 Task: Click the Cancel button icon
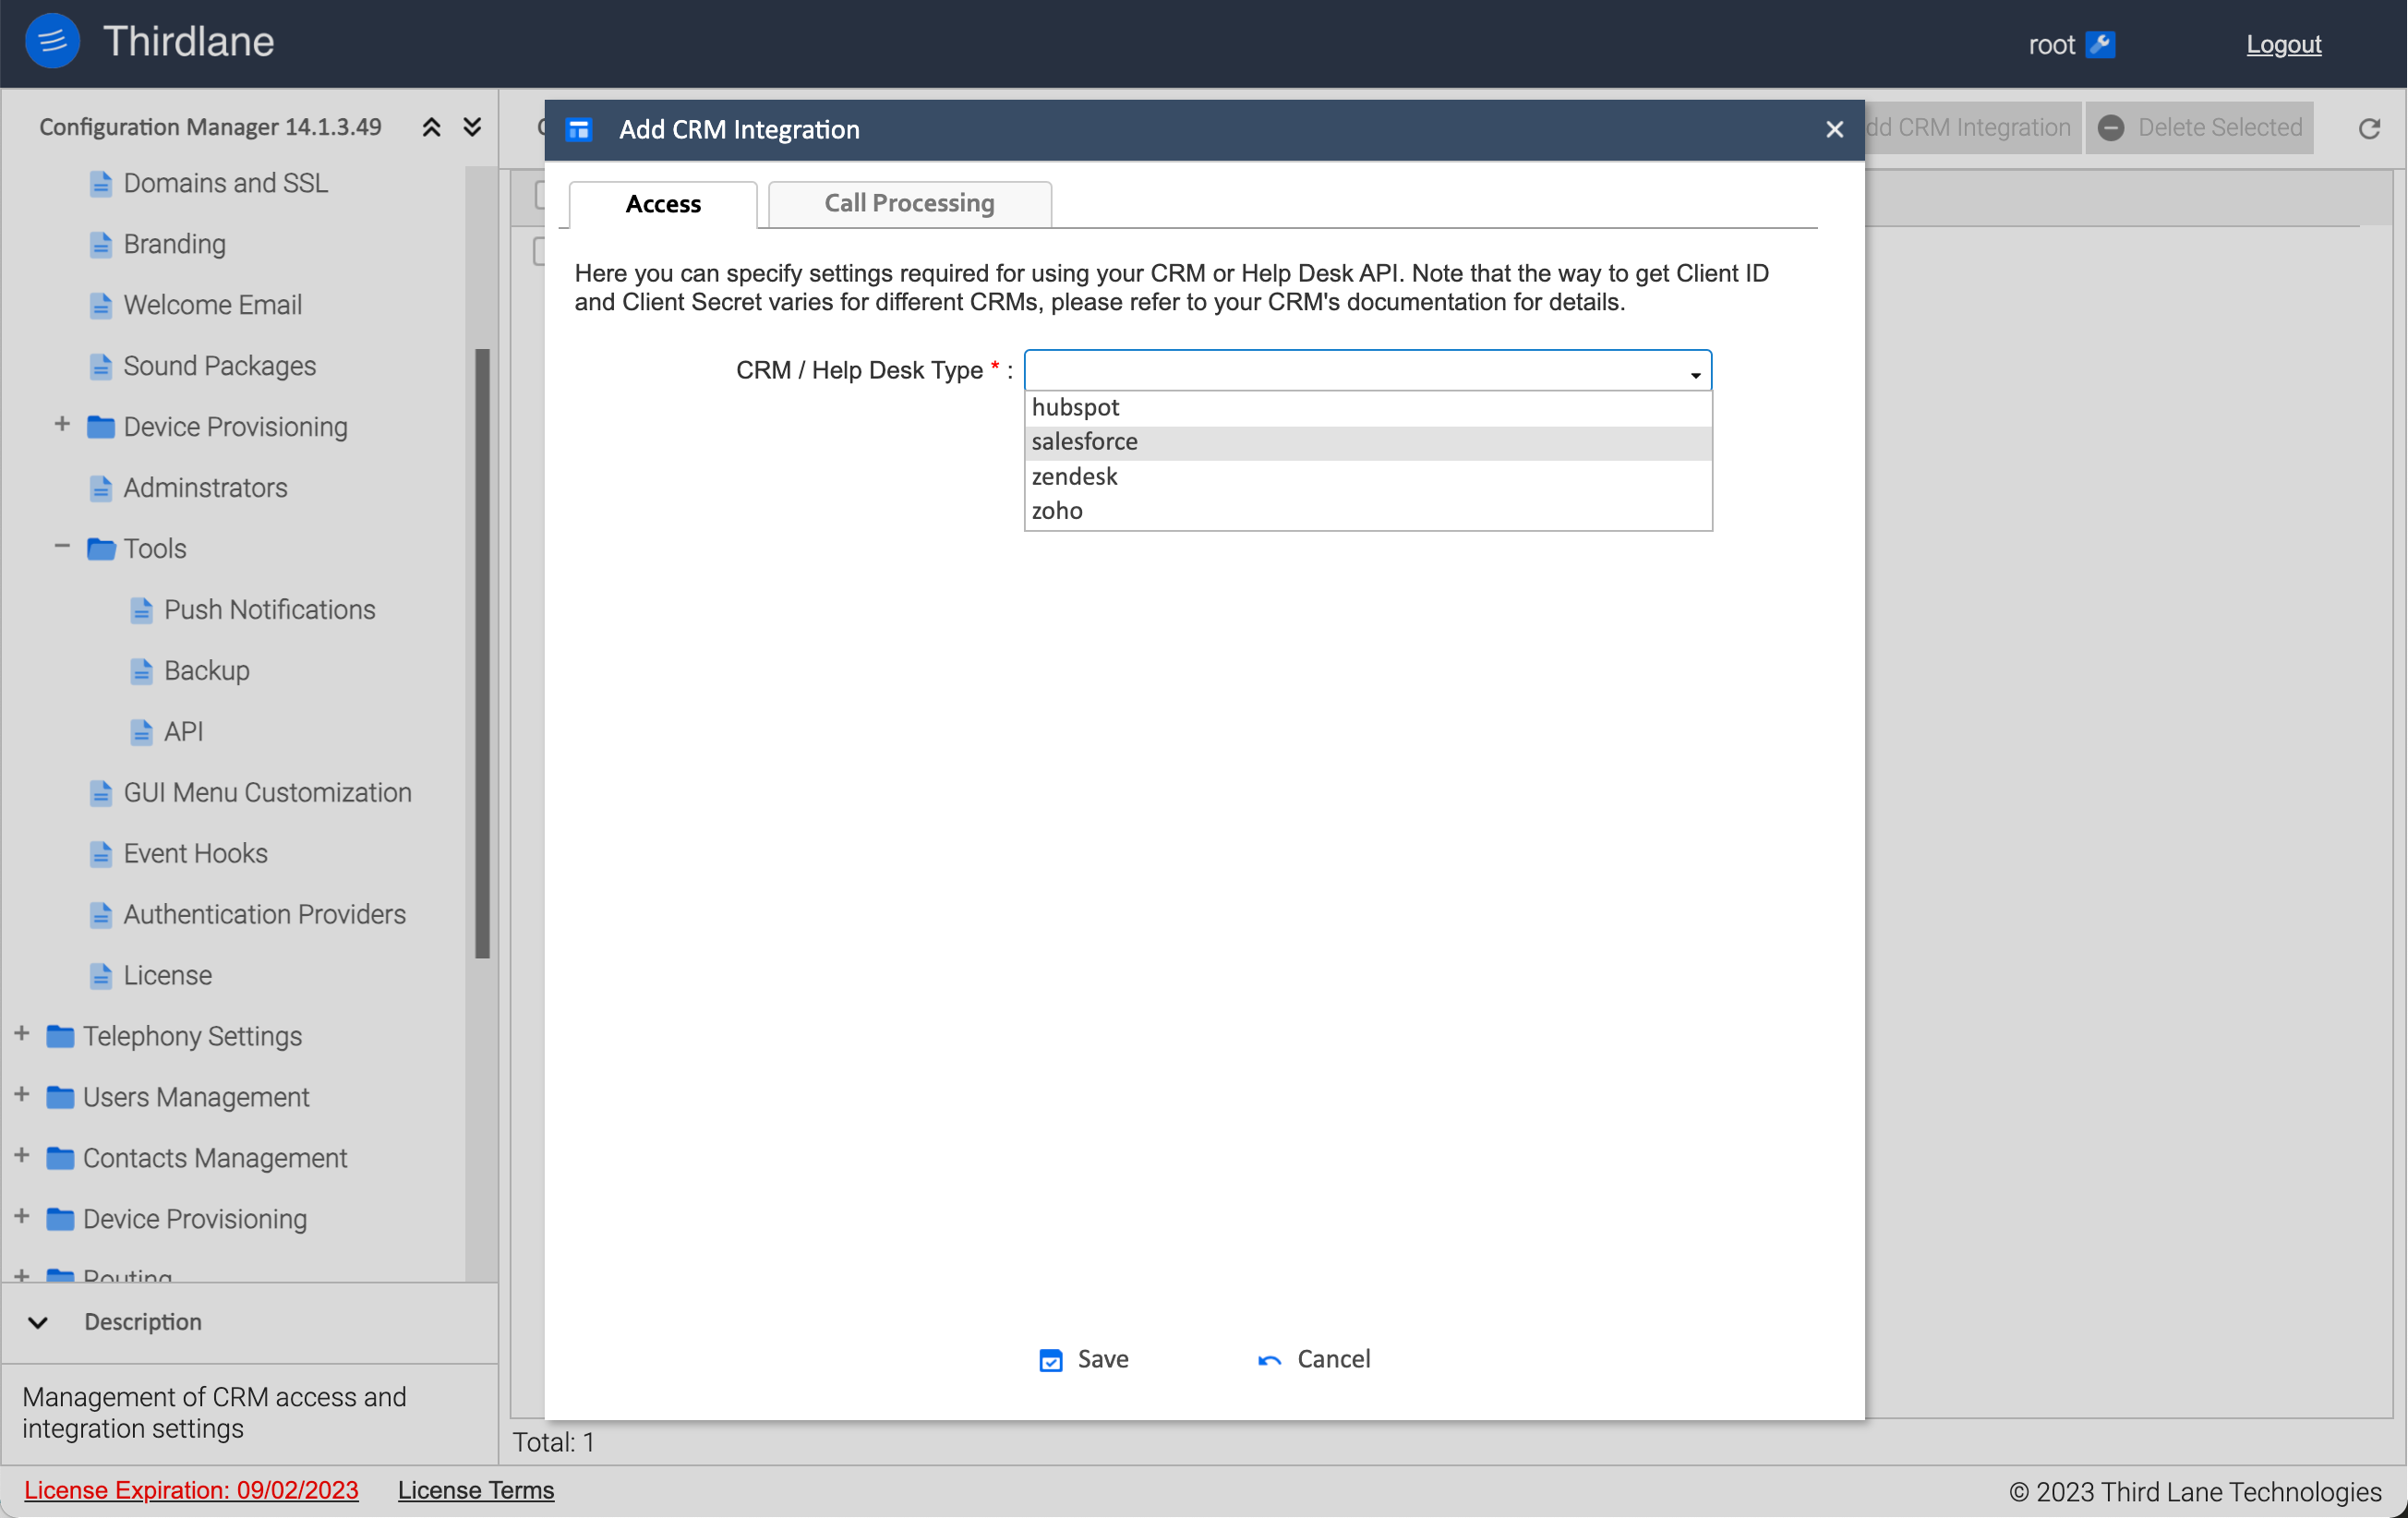[1270, 1361]
